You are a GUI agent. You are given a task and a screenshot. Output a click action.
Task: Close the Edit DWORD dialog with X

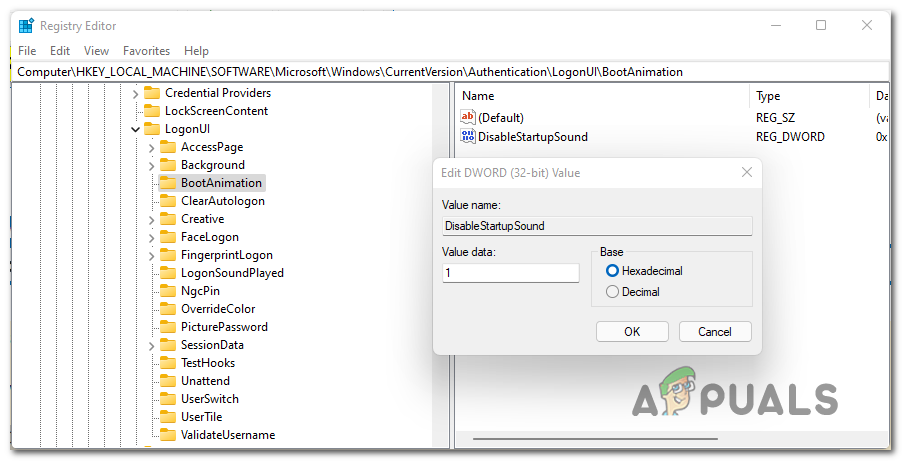point(747,172)
